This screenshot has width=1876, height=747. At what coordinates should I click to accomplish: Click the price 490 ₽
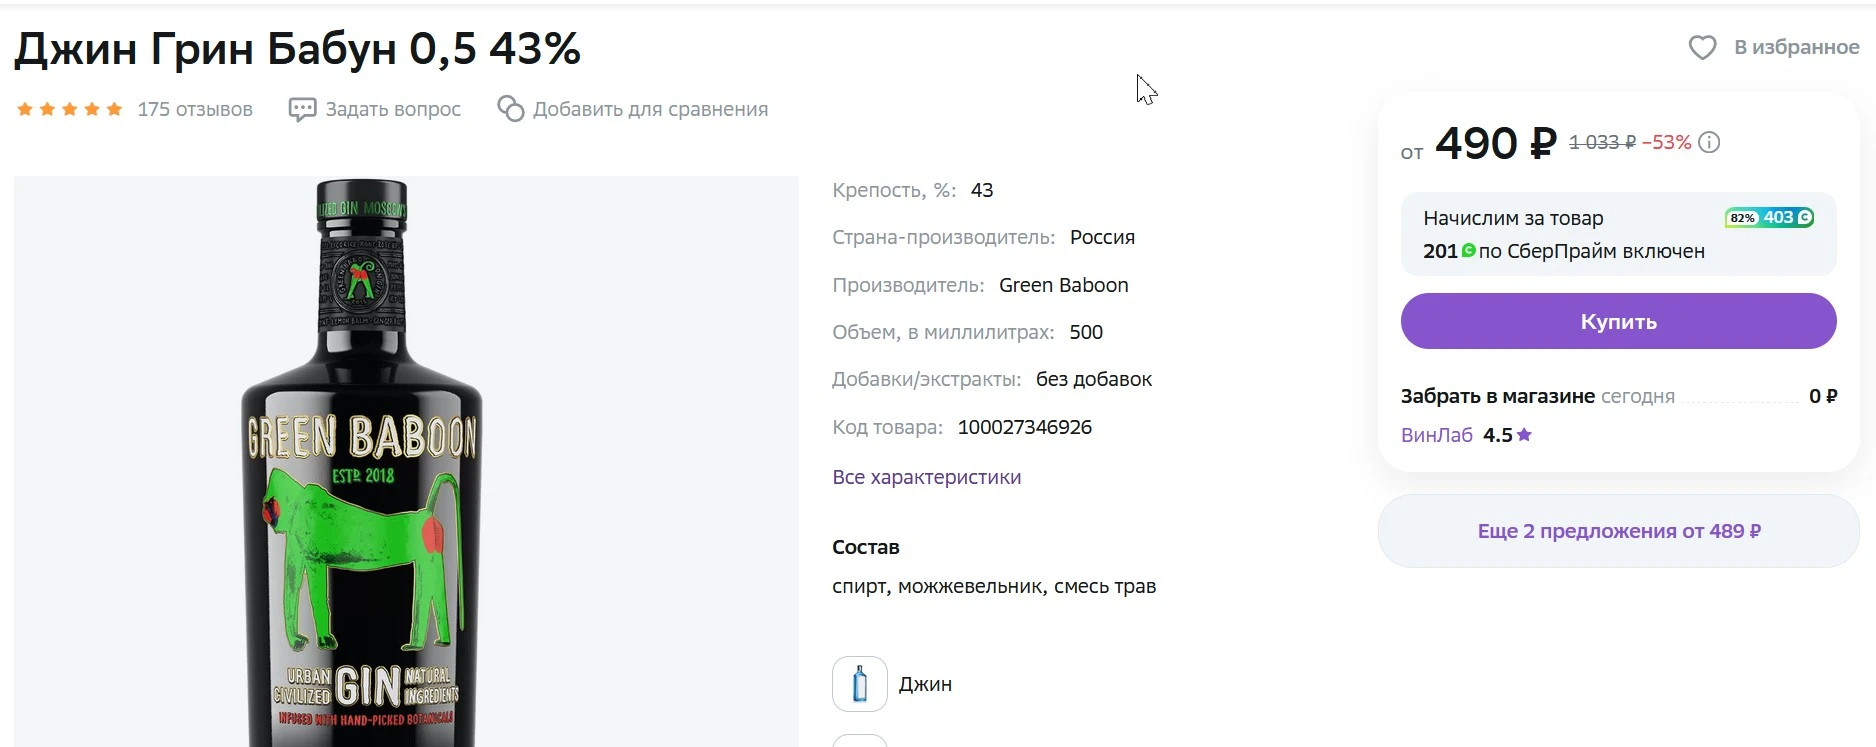click(x=1496, y=143)
